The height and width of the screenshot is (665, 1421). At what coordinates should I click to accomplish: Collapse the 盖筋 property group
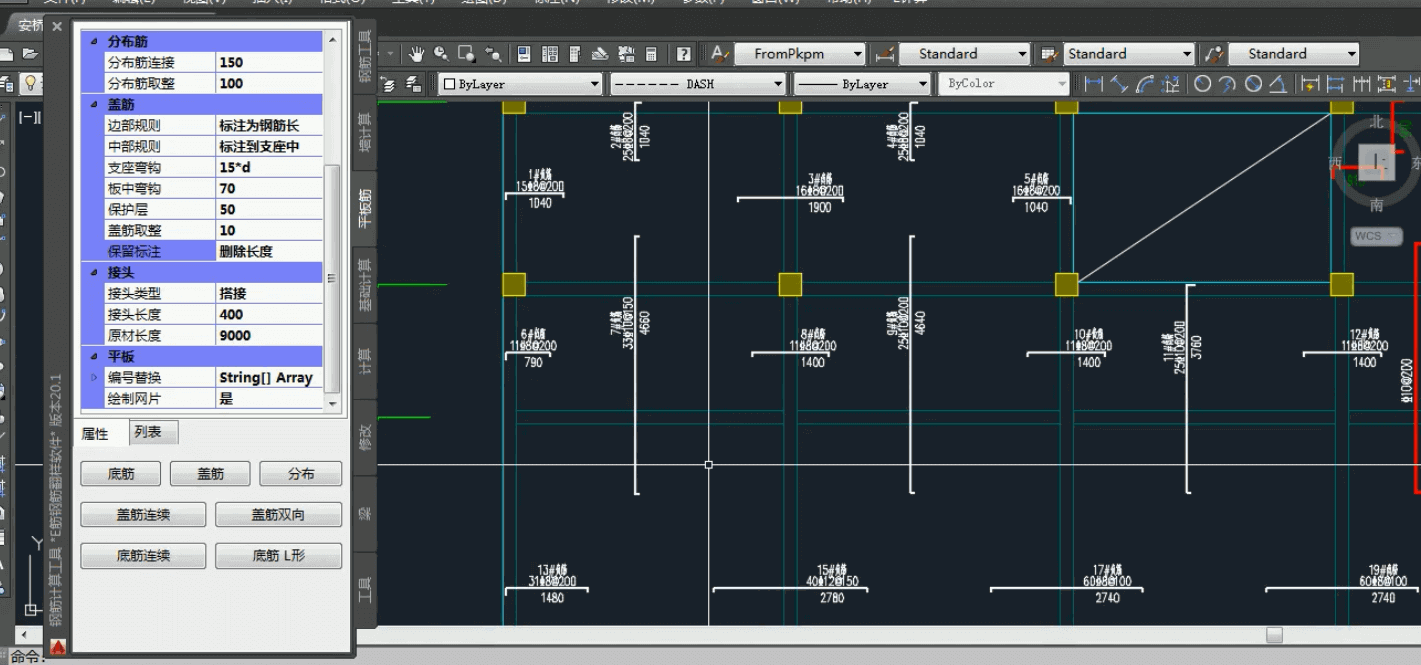[x=95, y=104]
